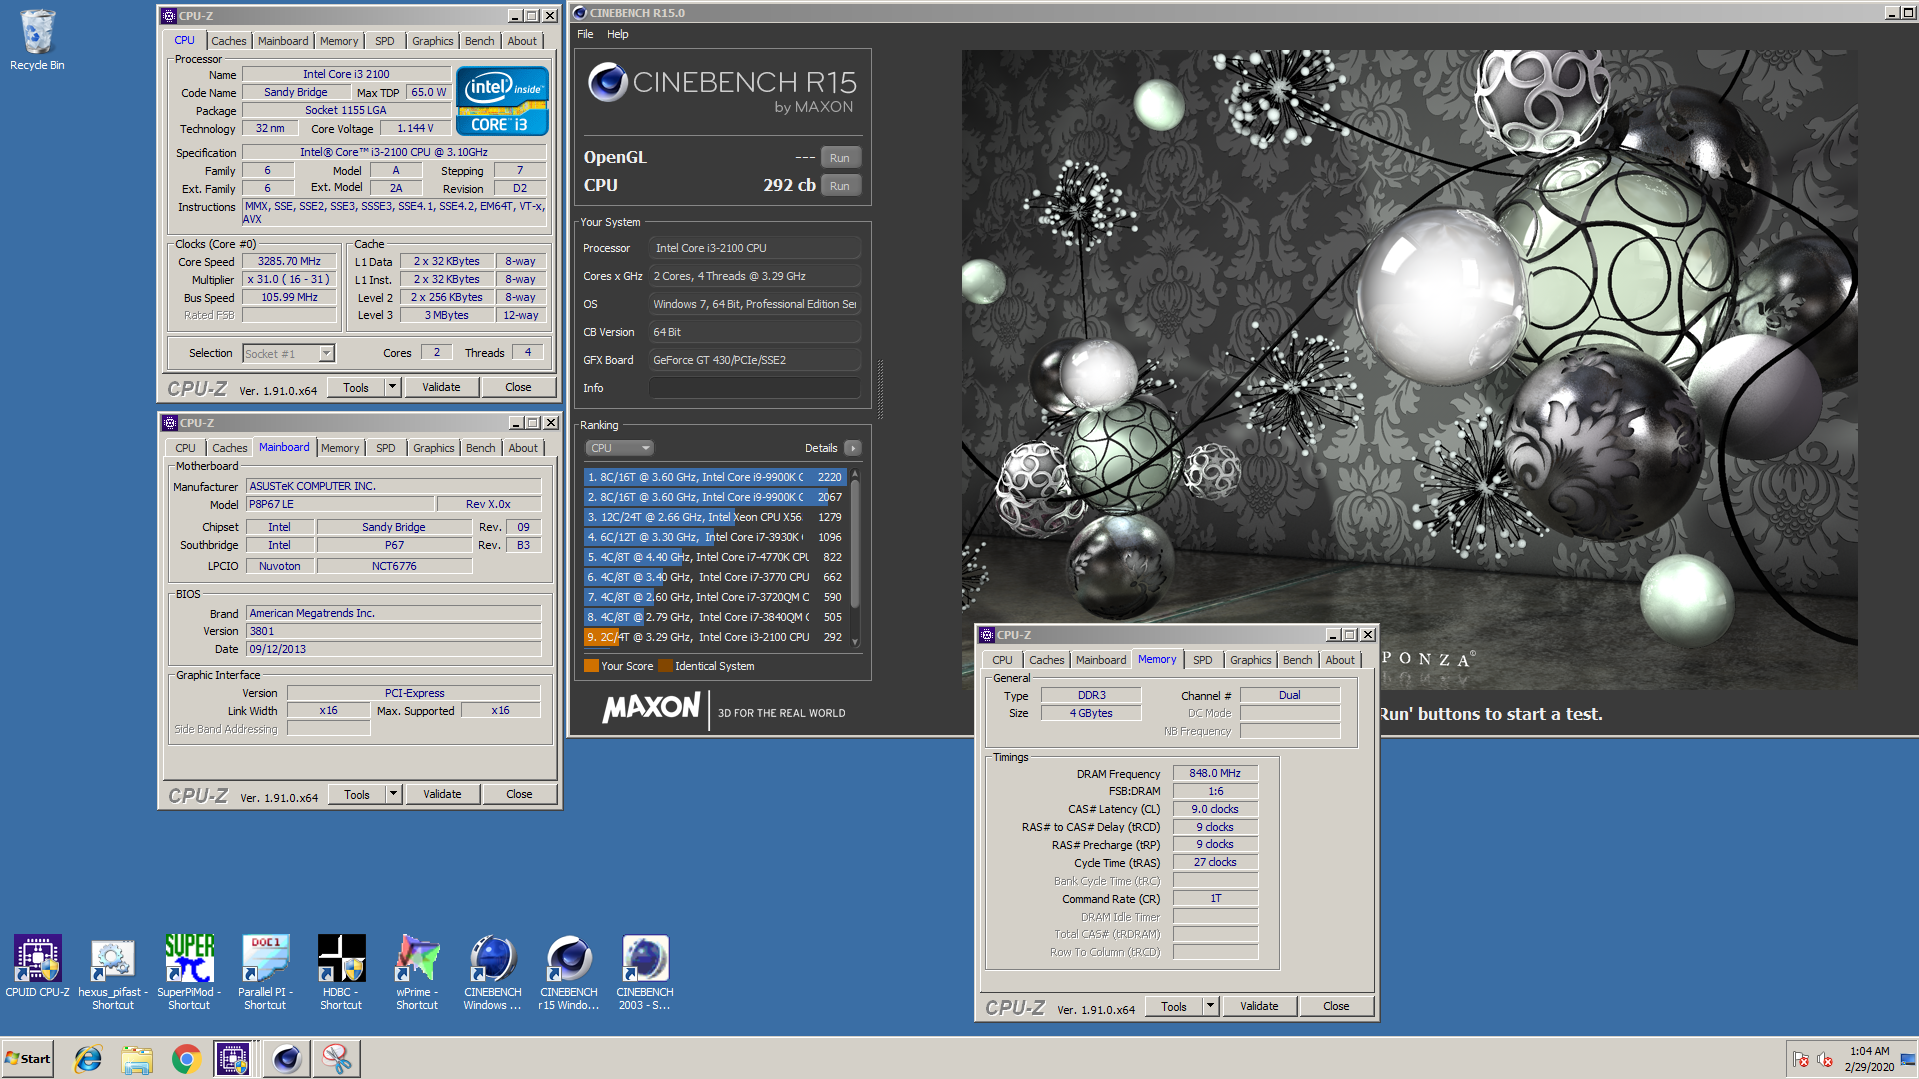The width and height of the screenshot is (1919, 1079).
Task: Open Parallel PI shortcut icon
Action: click(x=265, y=972)
